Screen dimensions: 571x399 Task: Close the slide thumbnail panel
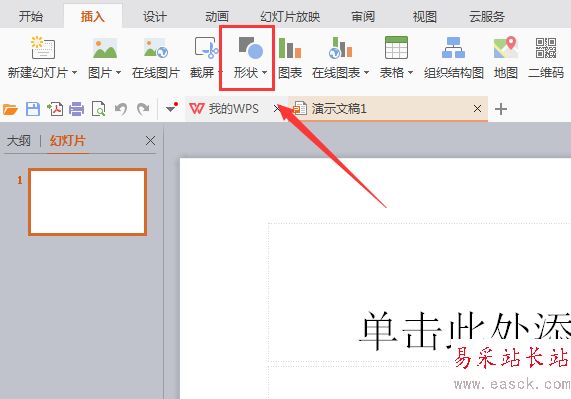click(x=150, y=141)
